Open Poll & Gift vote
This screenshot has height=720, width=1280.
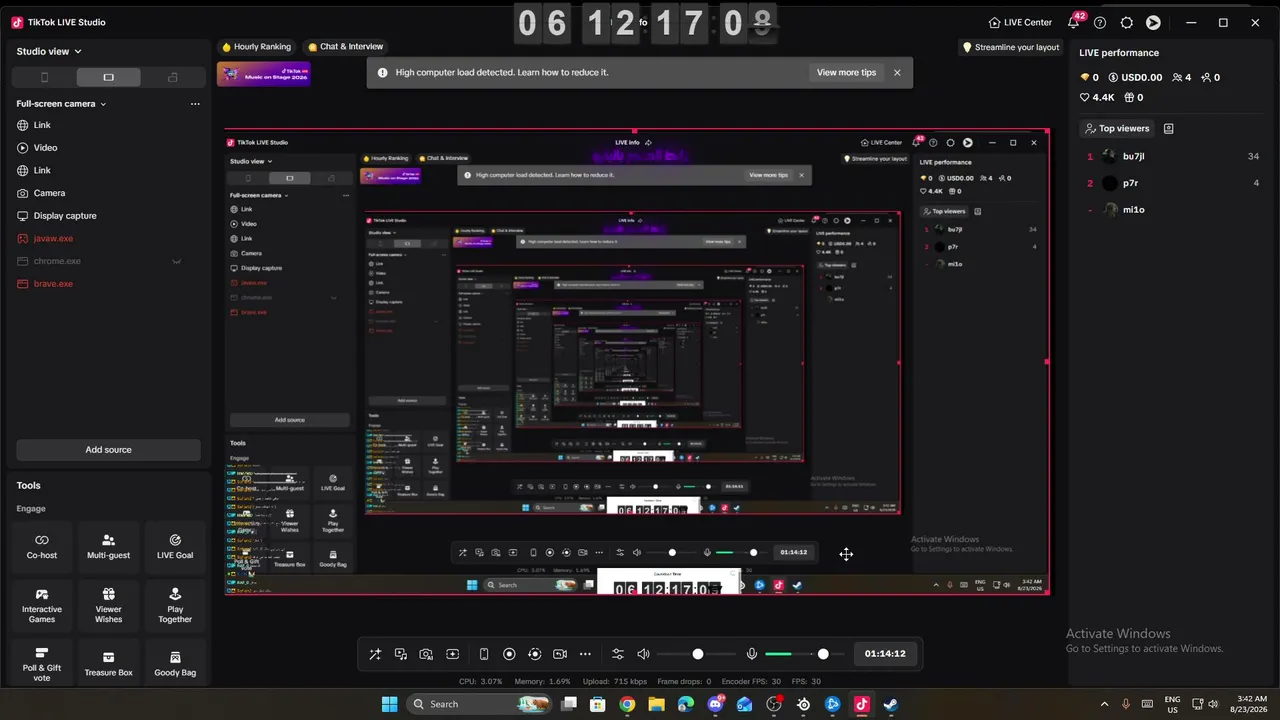42,664
